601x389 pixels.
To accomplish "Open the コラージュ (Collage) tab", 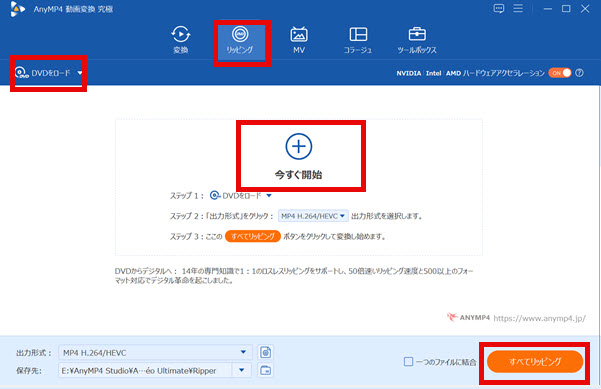I will coord(358,40).
